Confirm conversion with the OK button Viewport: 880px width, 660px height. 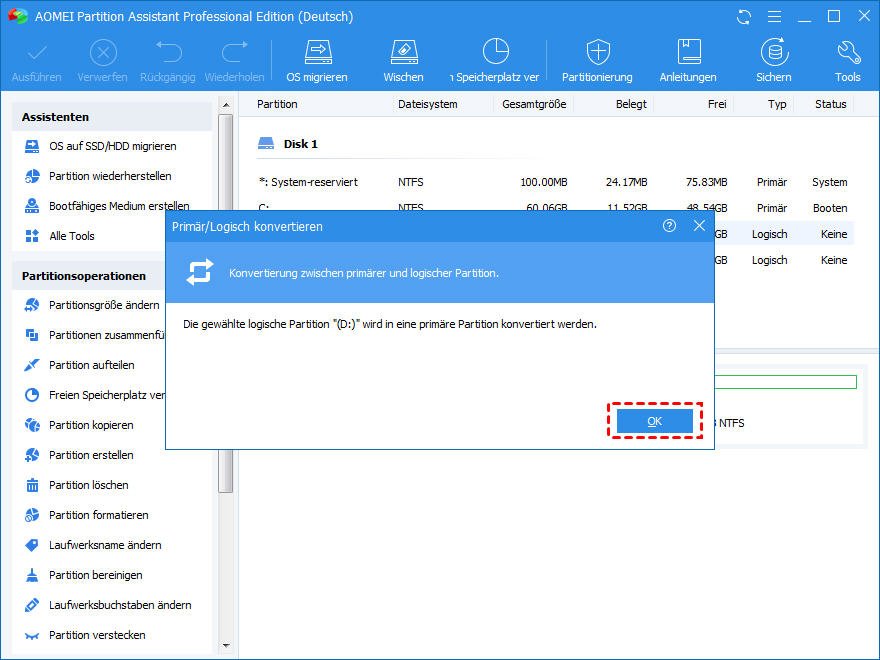pyautogui.click(x=654, y=421)
